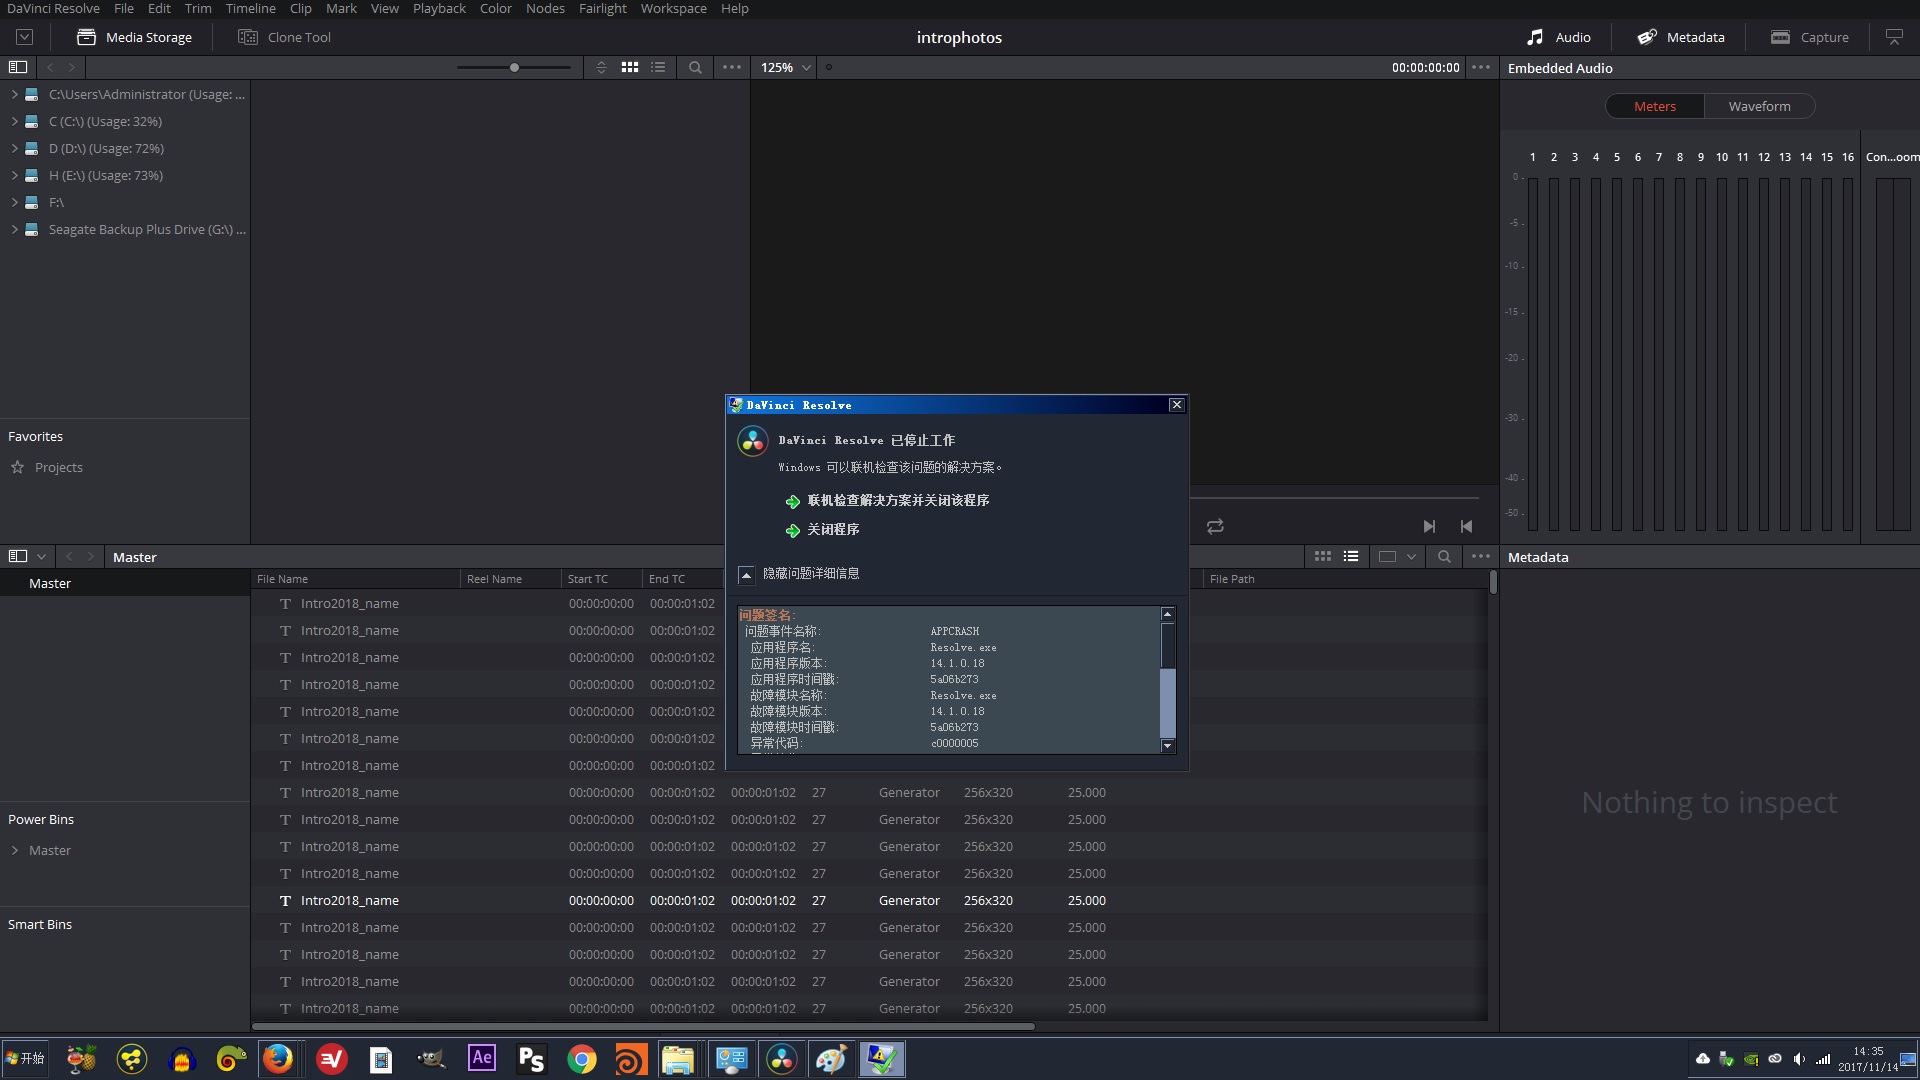Open the Clone Tool

pos(284,37)
